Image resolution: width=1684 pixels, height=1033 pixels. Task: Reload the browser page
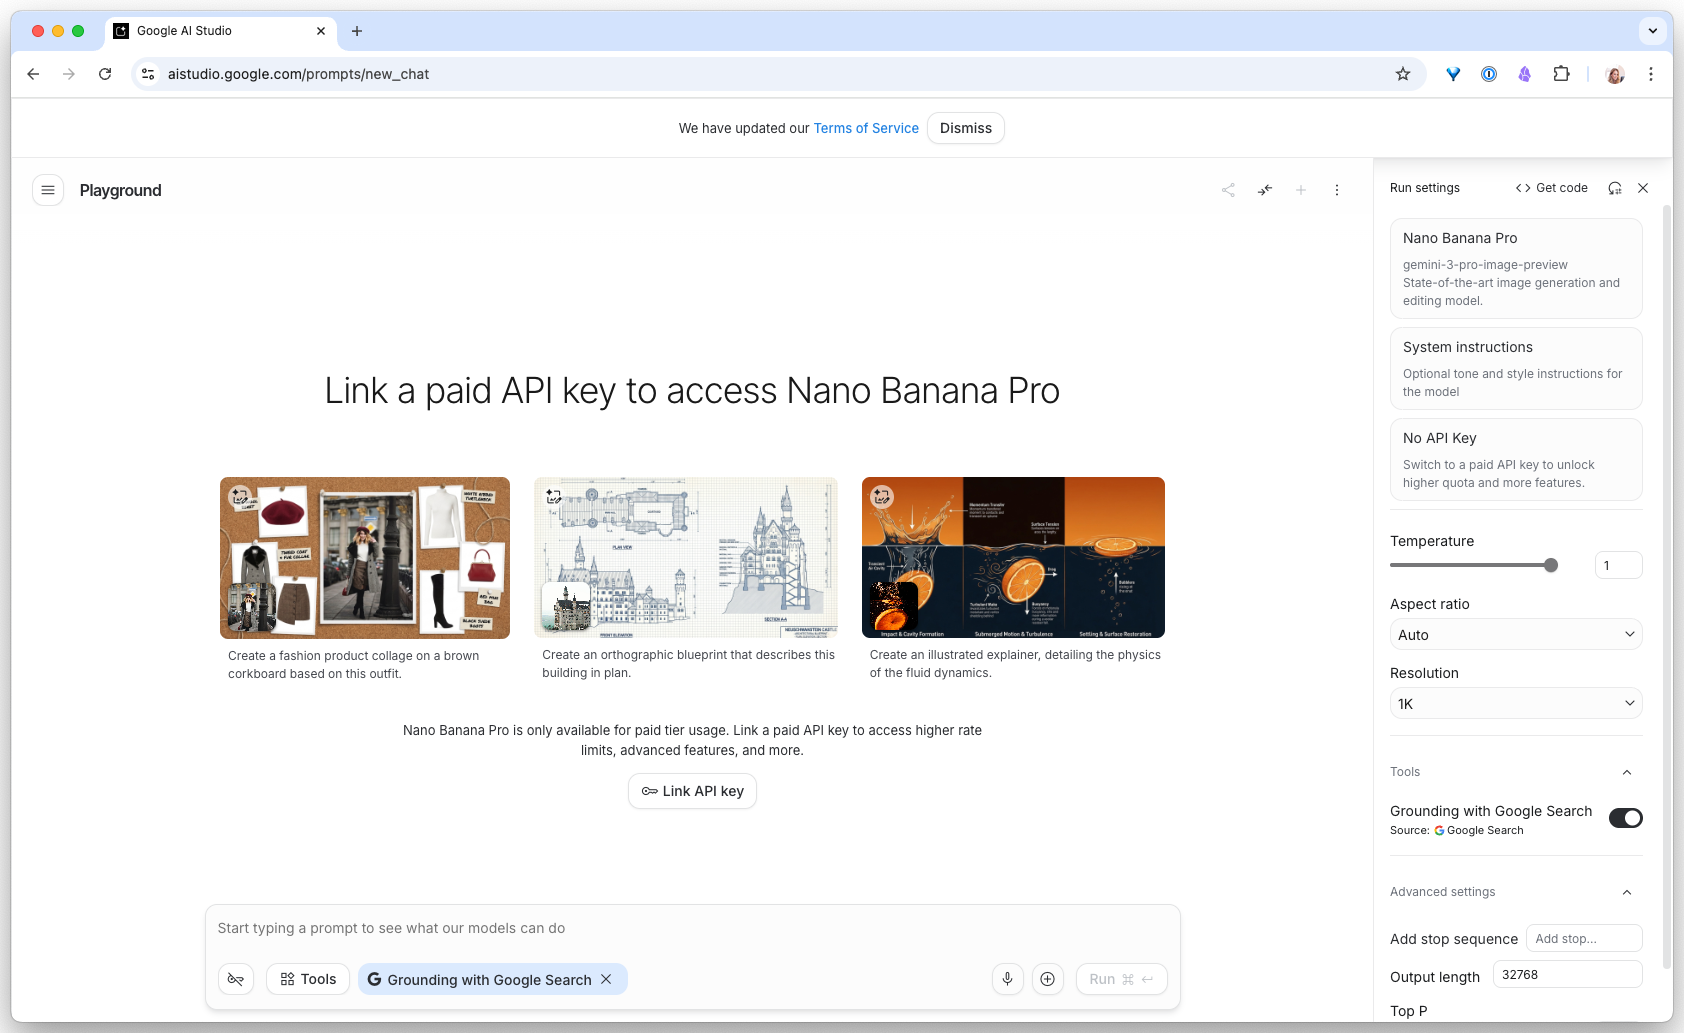click(x=105, y=74)
